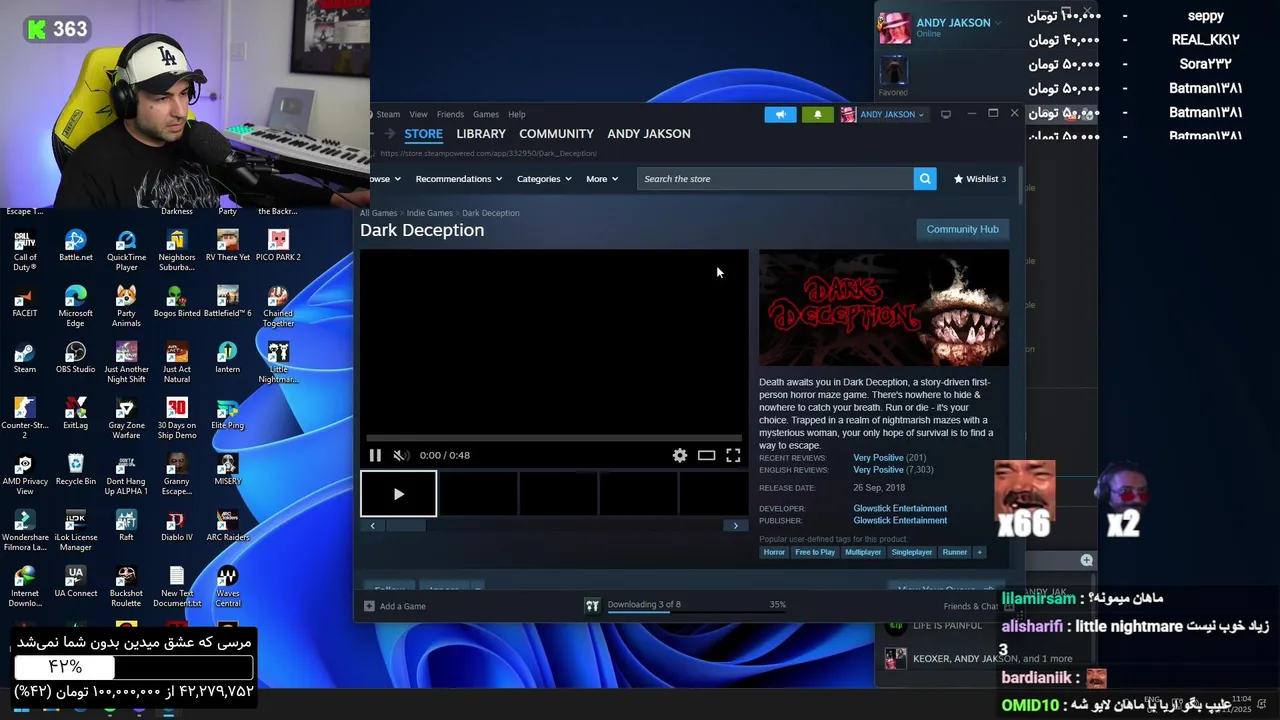The image size is (1280, 720).
Task: Expand more tags plus button
Action: pyautogui.click(x=979, y=552)
